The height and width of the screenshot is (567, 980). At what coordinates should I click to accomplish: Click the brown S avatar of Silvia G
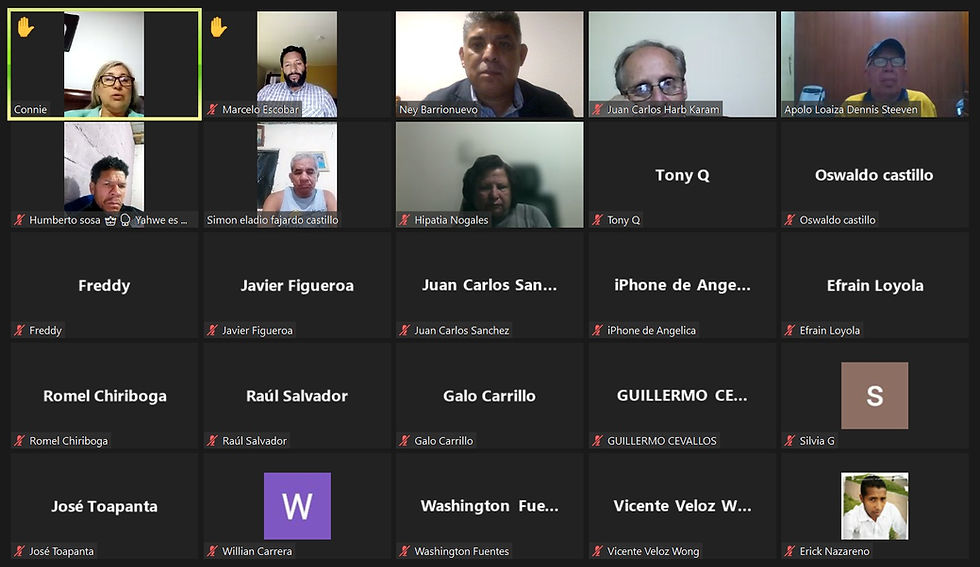tap(874, 395)
